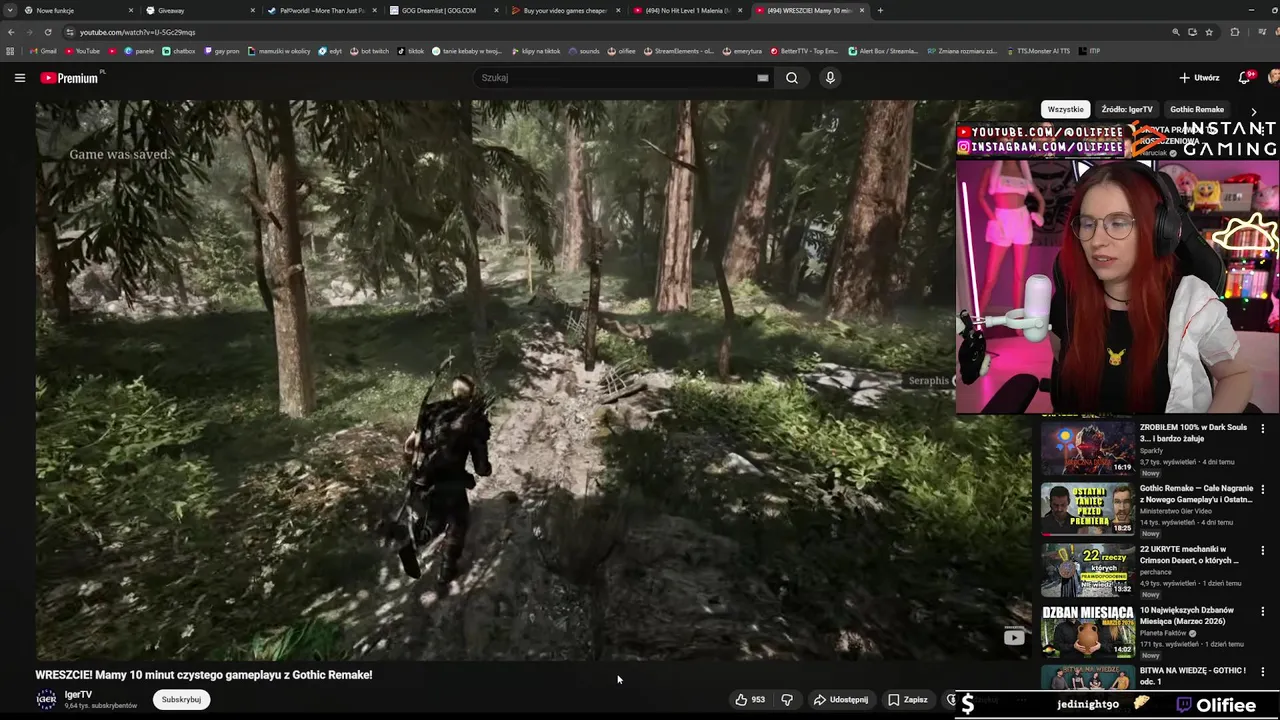Open the StreamElements bookmark
This screenshot has height=720, width=1280.
(x=679, y=51)
